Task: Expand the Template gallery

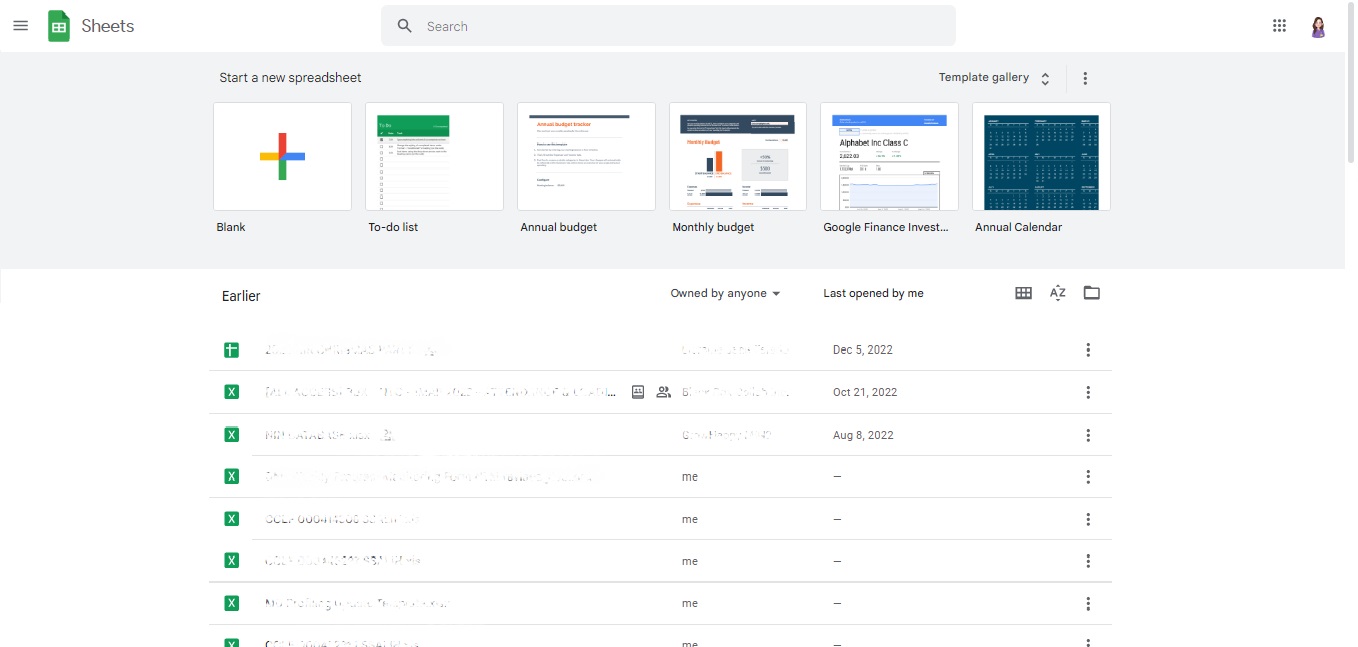Action: pos(995,78)
